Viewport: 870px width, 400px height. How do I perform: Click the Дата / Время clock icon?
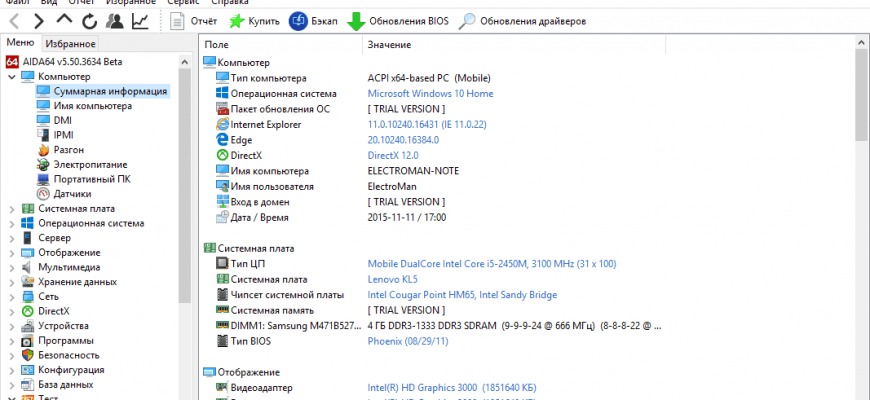[x=222, y=217]
